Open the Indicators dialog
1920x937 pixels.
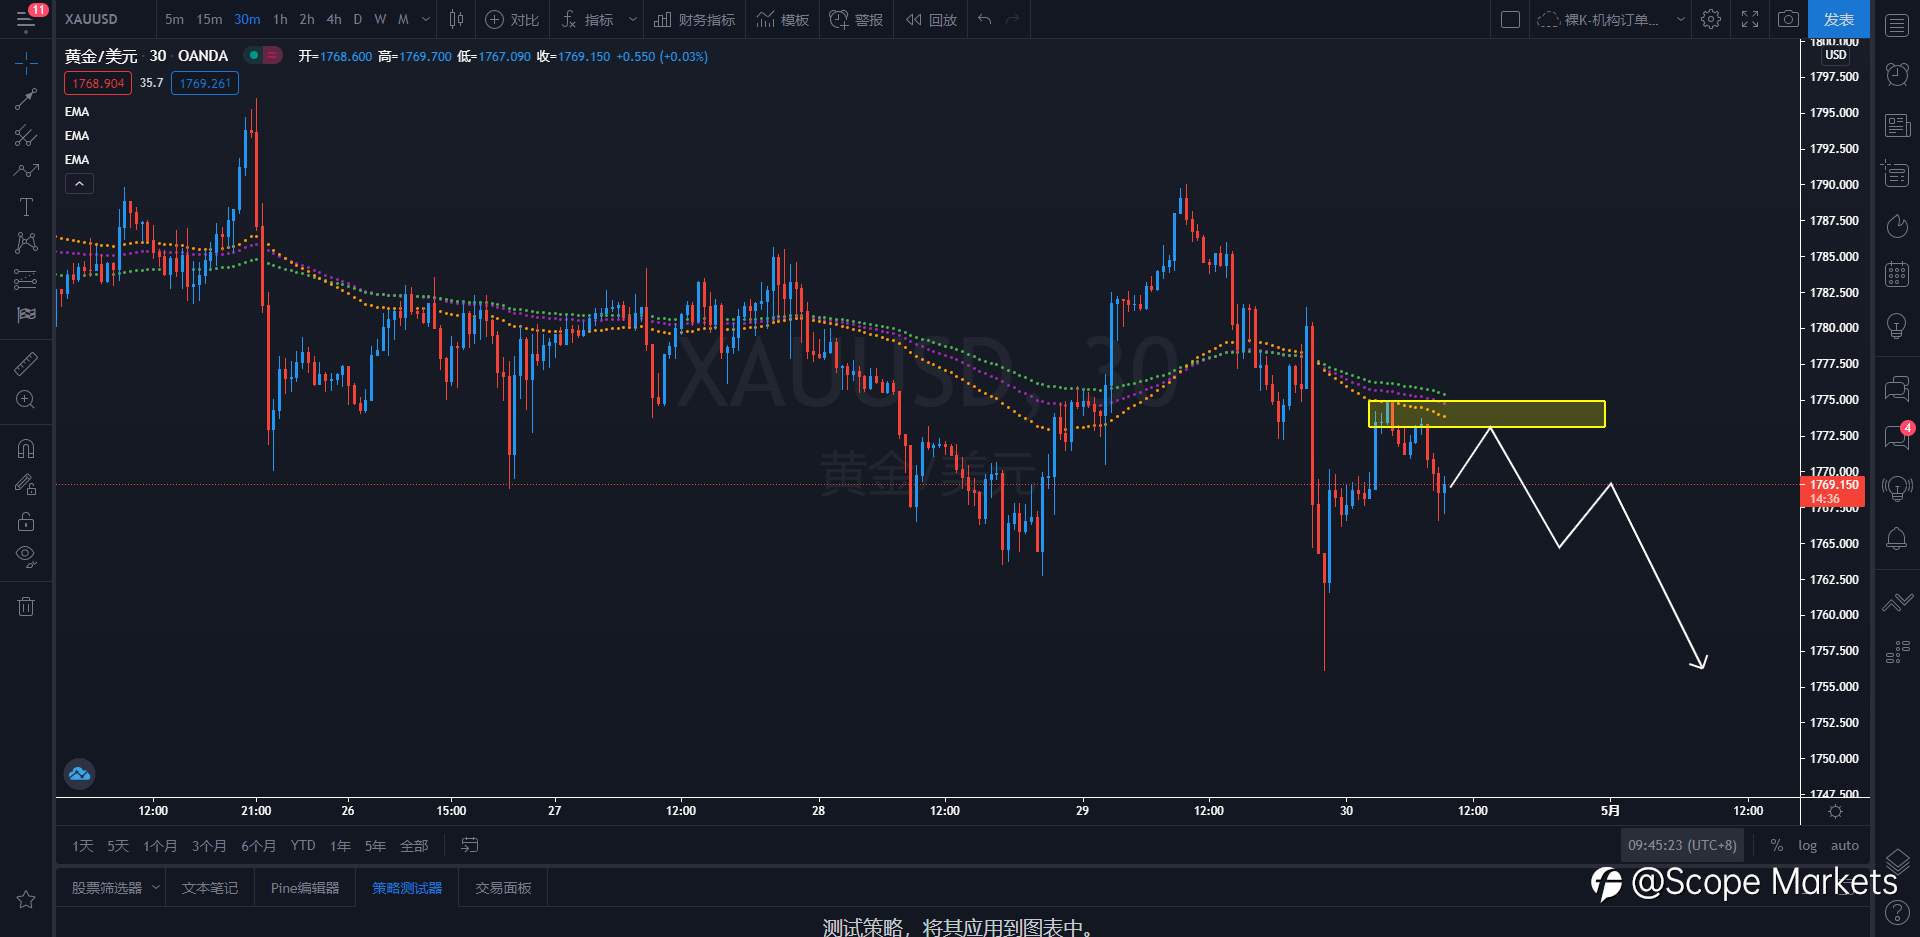588,19
